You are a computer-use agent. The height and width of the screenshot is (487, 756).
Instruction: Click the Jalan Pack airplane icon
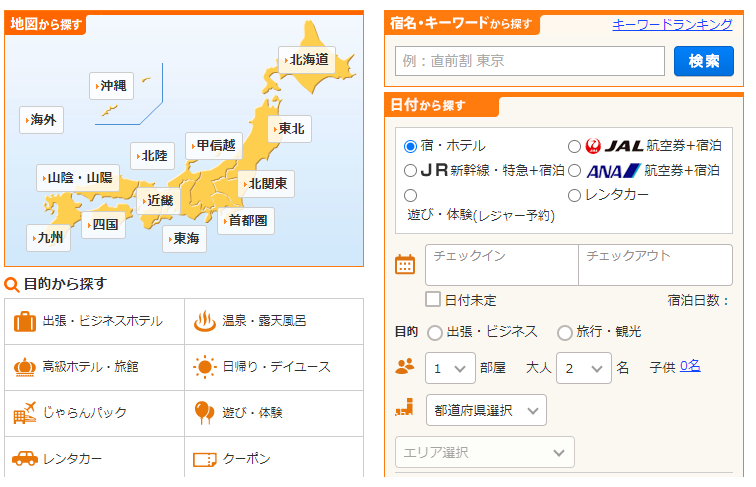pyautogui.click(x=25, y=412)
